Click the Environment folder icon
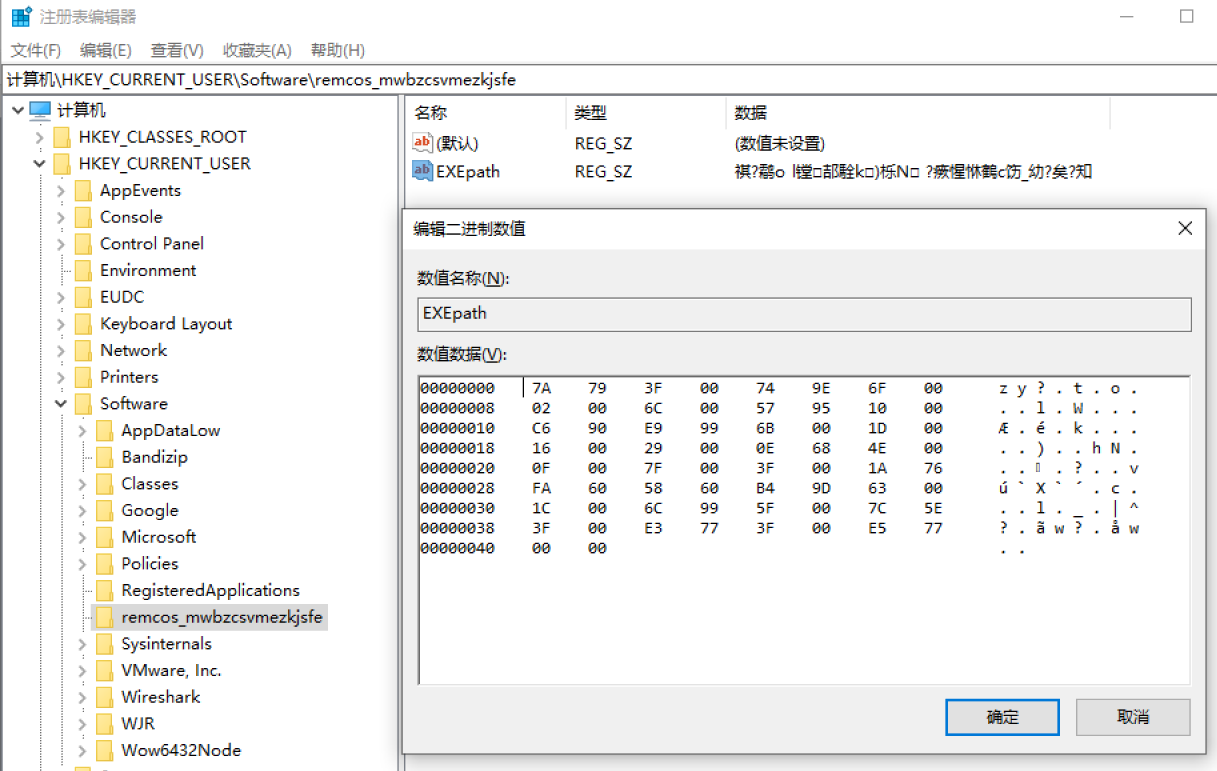 coord(84,271)
